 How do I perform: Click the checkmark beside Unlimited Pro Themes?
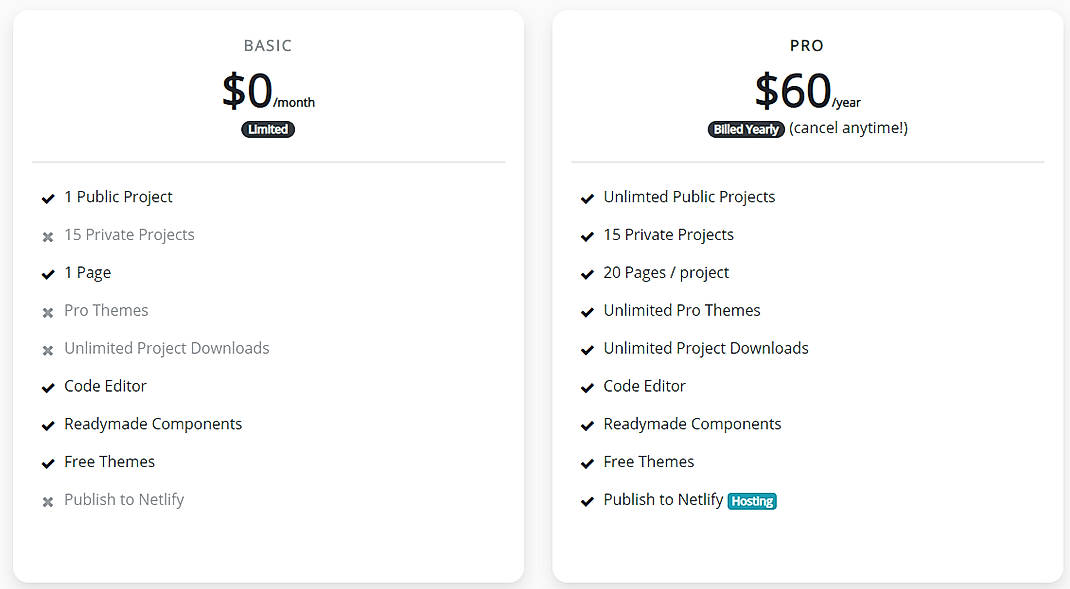587,312
